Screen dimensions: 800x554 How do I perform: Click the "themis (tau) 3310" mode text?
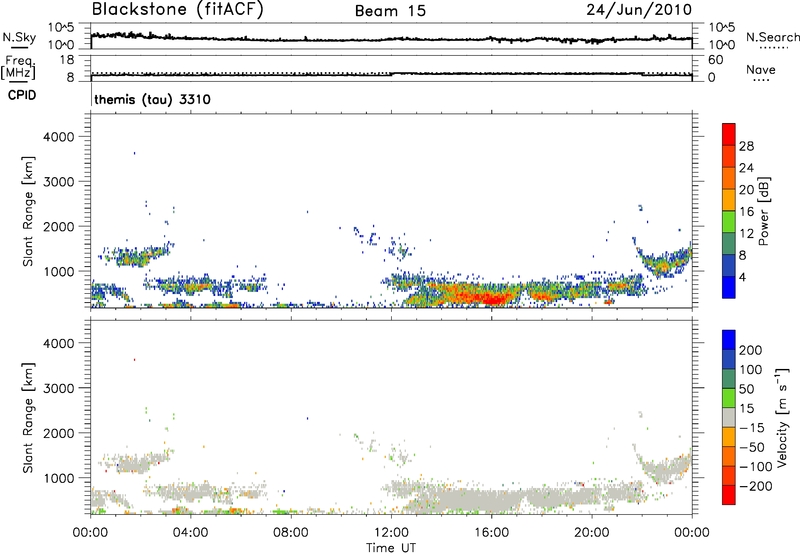click(x=153, y=99)
